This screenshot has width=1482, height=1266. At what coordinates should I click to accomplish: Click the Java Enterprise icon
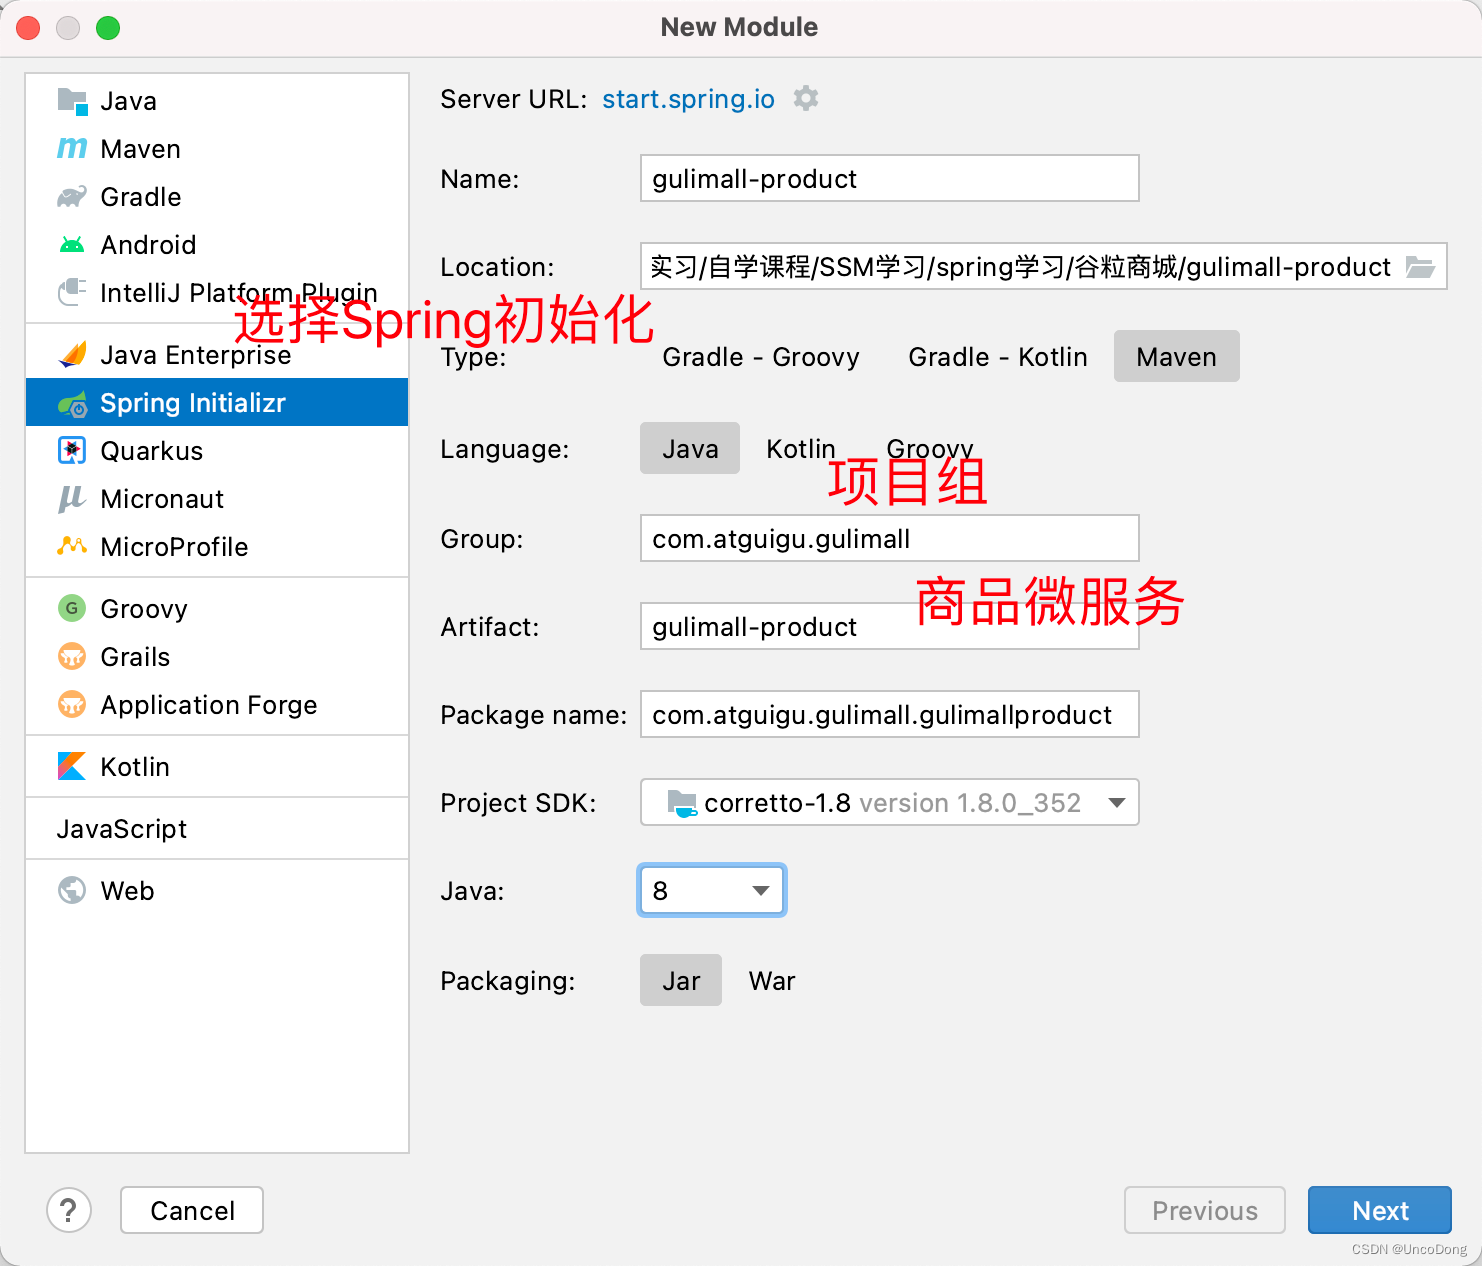(72, 355)
